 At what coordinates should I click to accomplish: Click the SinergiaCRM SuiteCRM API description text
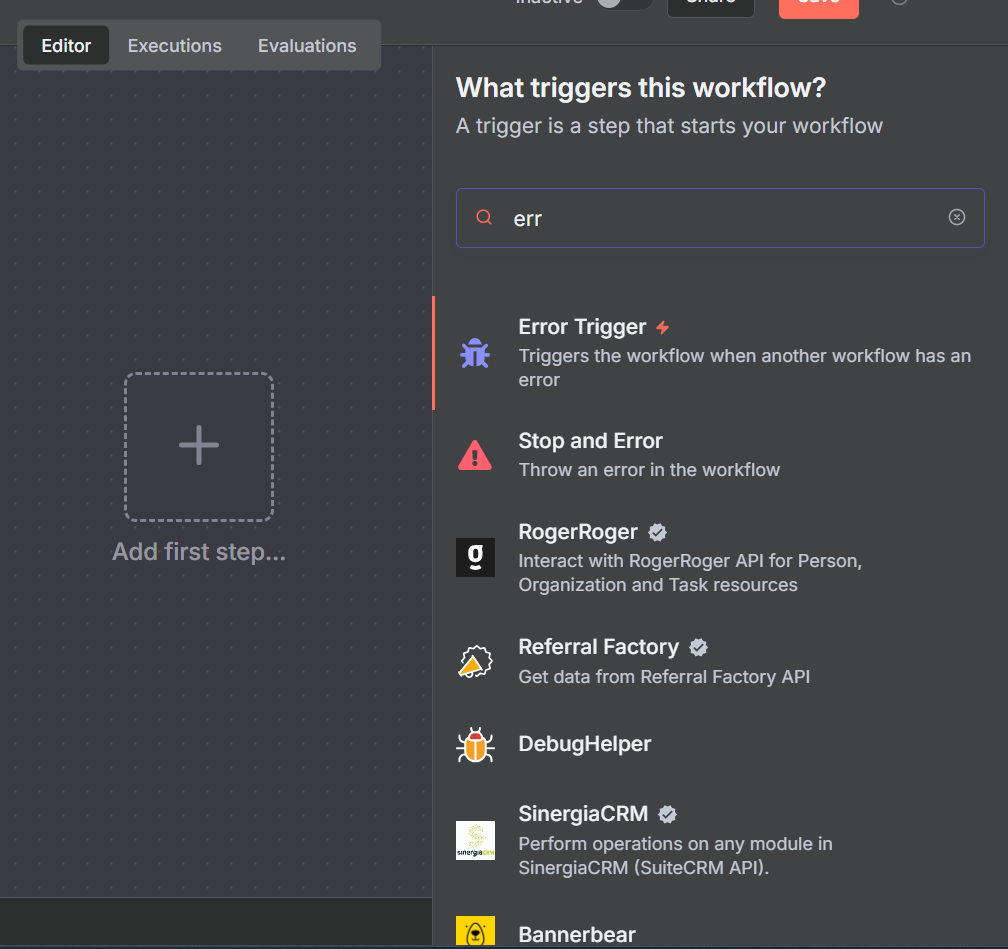(x=675, y=856)
